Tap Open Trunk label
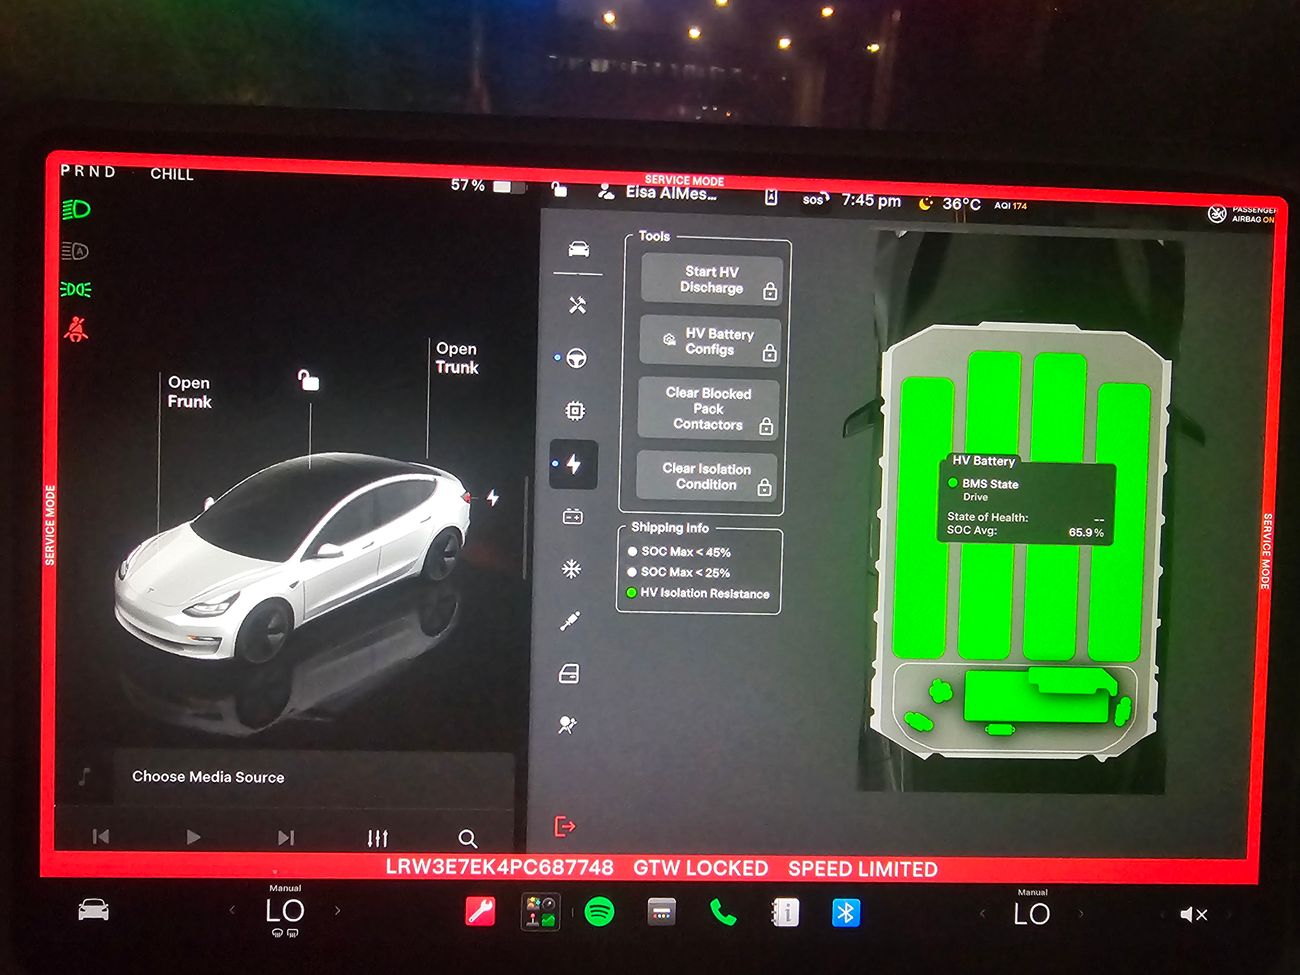The height and width of the screenshot is (975, 1300). point(457,358)
